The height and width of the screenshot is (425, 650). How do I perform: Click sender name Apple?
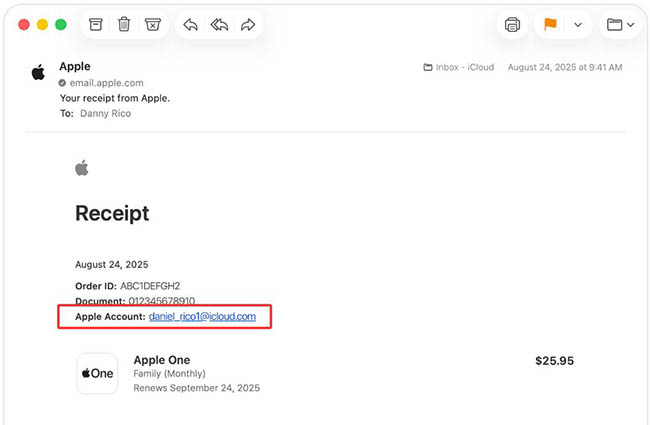click(75, 66)
